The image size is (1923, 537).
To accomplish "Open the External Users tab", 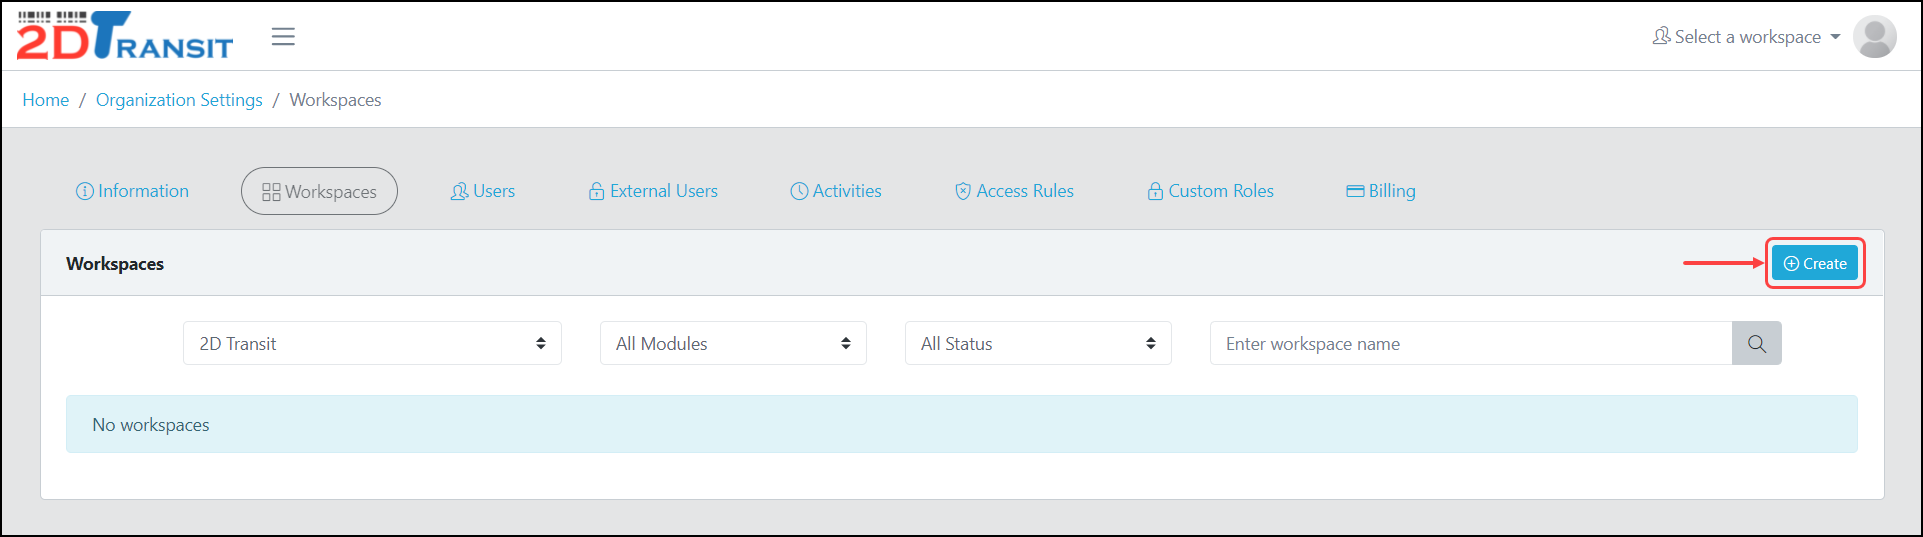I will [x=653, y=191].
